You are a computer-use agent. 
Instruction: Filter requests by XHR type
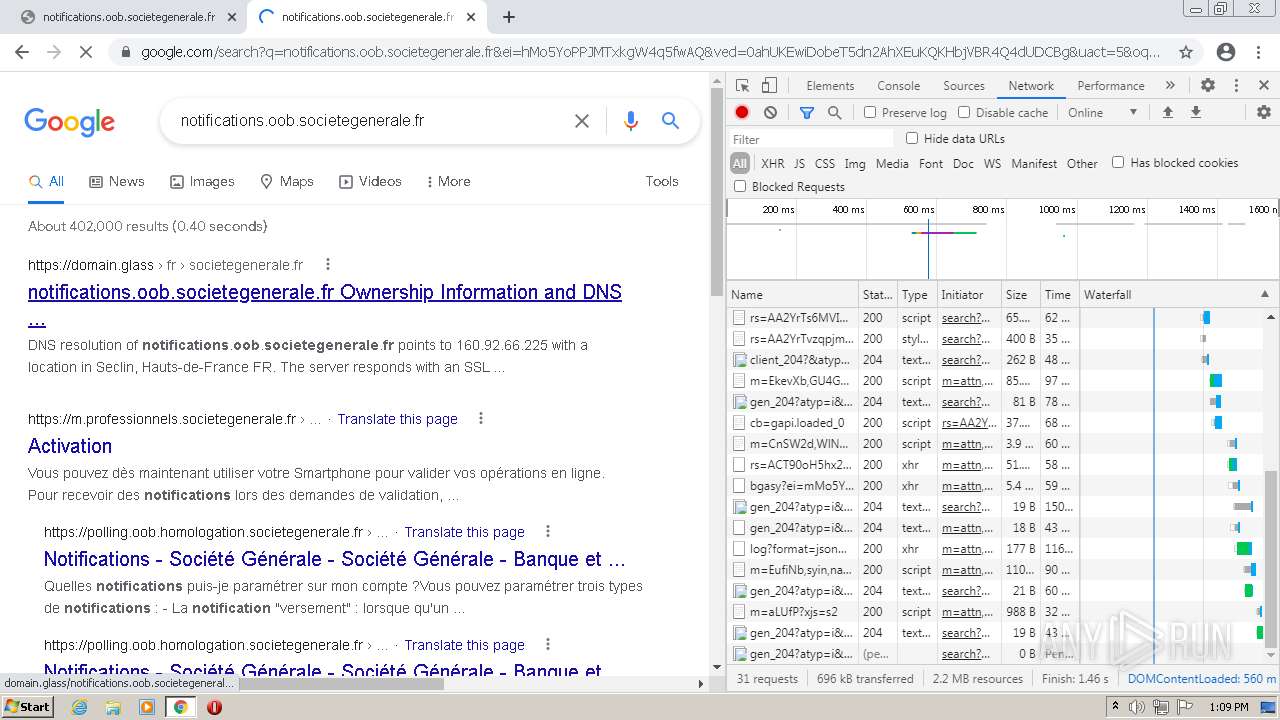[x=773, y=163]
